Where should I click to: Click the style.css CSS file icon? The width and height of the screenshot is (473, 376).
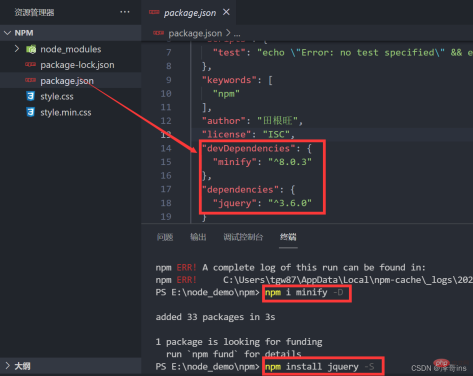pyautogui.click(x=30, y=96)
